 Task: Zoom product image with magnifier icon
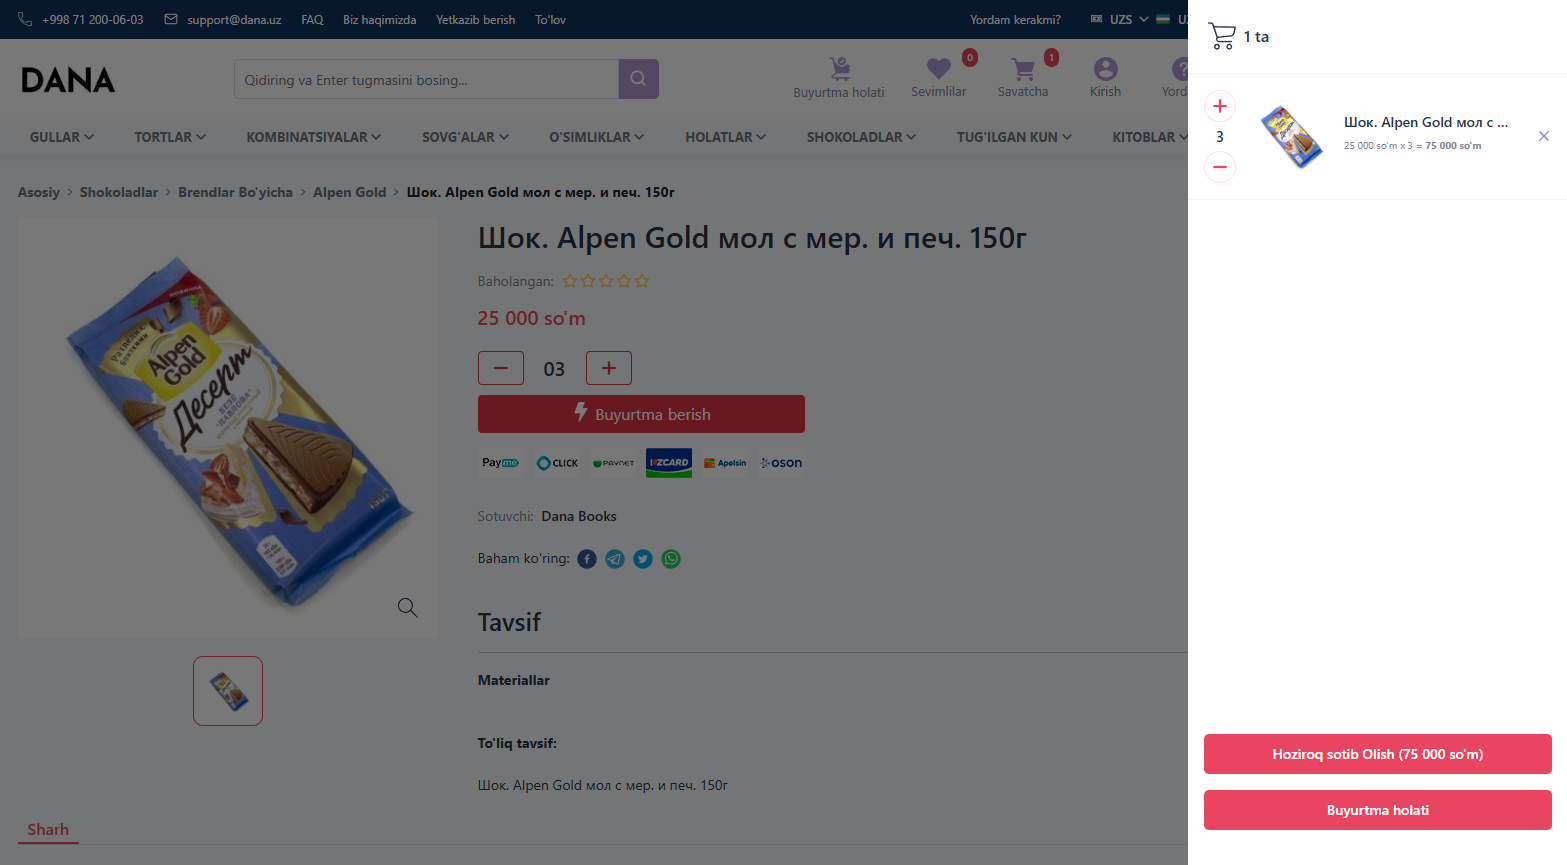407,607
